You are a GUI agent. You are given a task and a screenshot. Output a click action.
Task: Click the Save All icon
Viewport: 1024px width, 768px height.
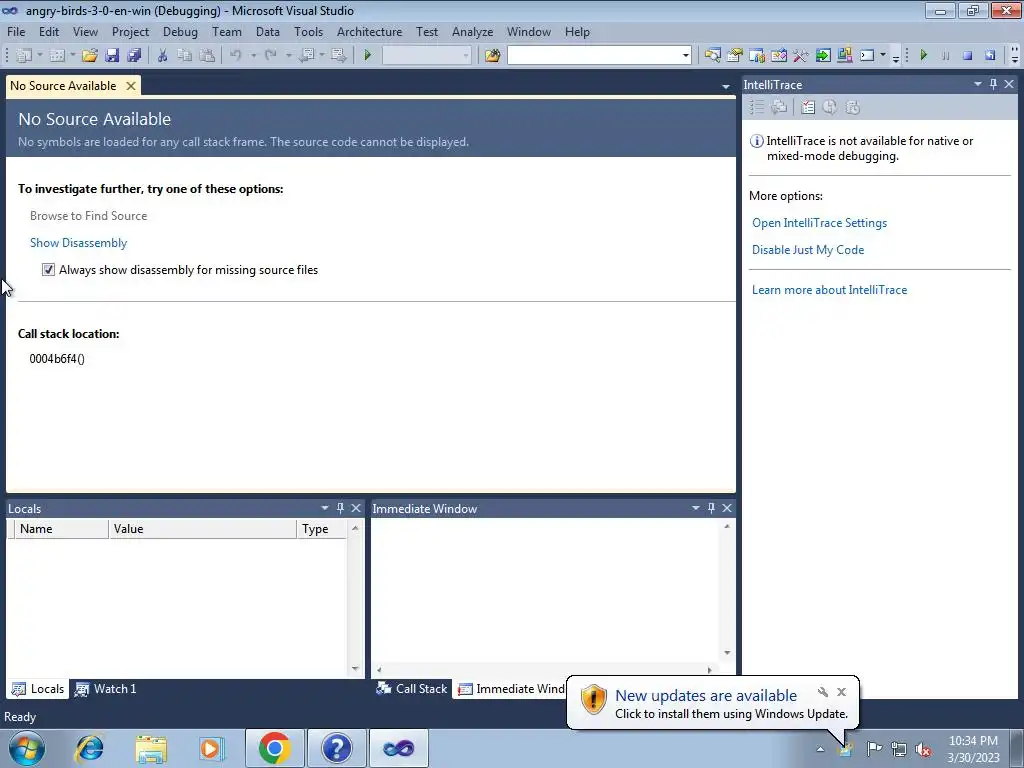[x=135, y=56]
